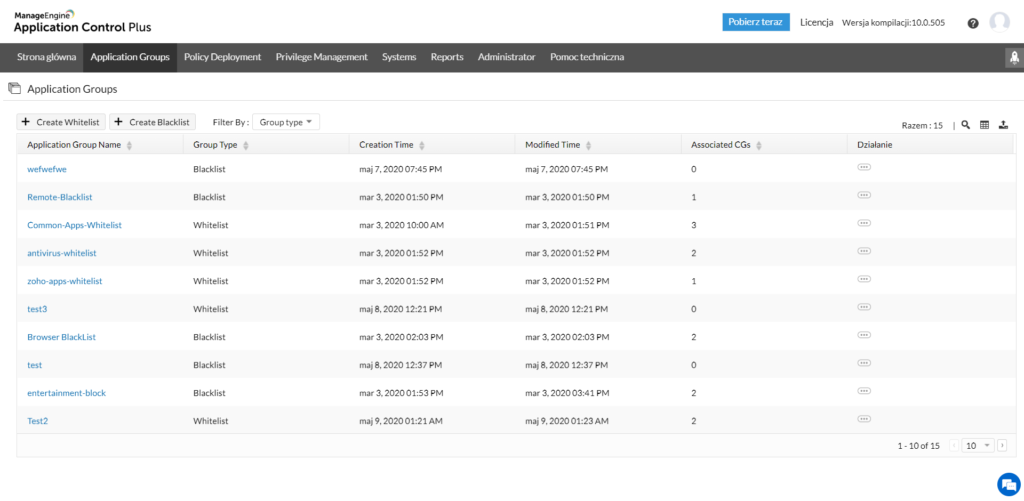
Task: Open the table search magnifier icon
Action: [x=965, y=125]
